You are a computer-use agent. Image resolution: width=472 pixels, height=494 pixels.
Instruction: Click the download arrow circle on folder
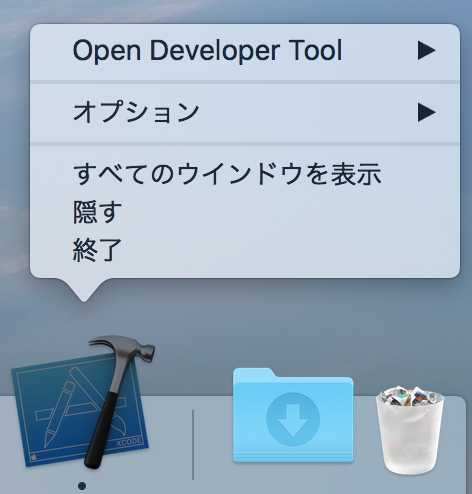pyautogui.click(x=293, y=419)
